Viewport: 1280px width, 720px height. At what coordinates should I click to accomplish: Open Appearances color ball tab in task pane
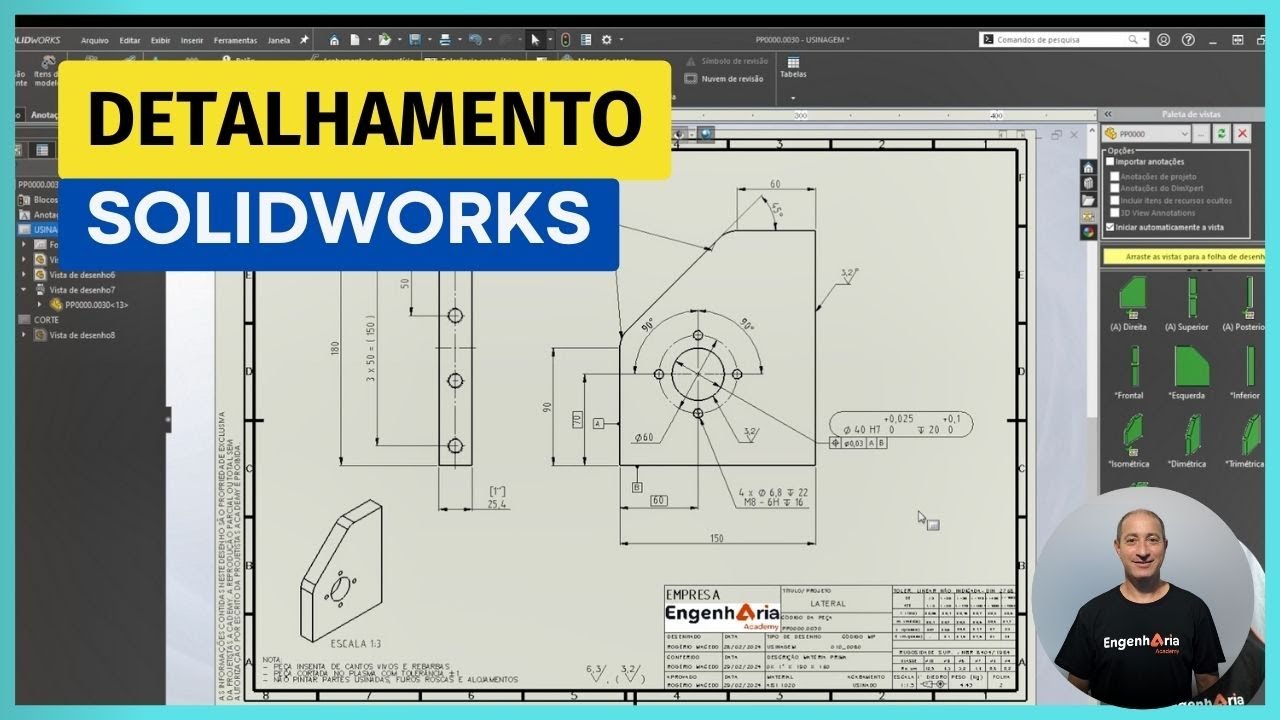click(x=1088, y=231)
